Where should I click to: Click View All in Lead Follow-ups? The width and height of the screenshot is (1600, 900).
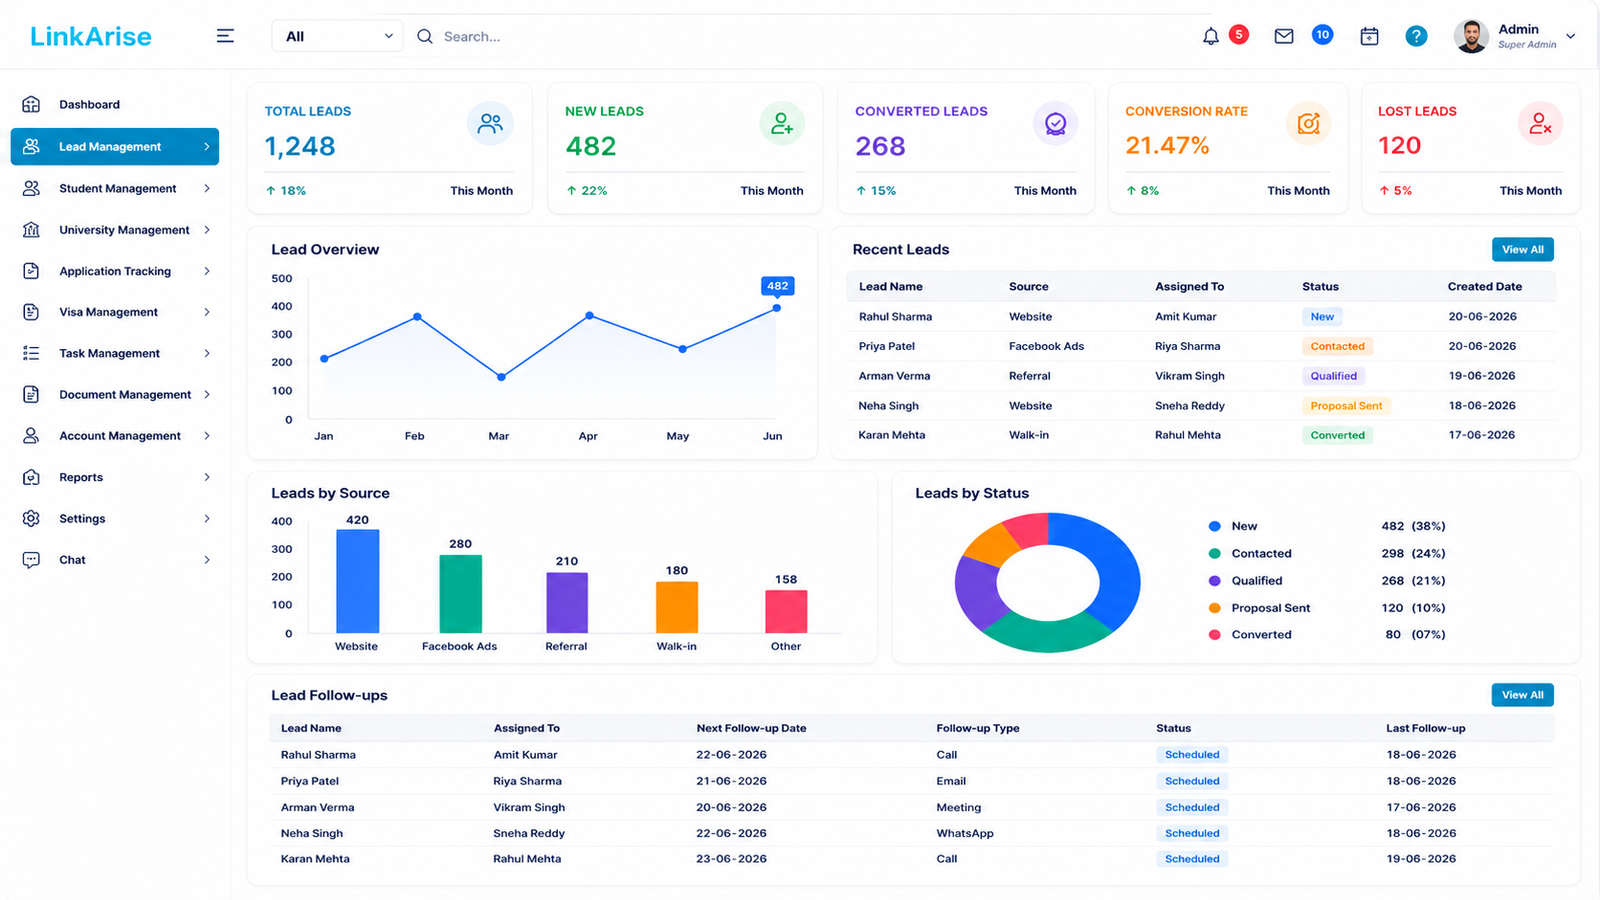point(1522,695)
